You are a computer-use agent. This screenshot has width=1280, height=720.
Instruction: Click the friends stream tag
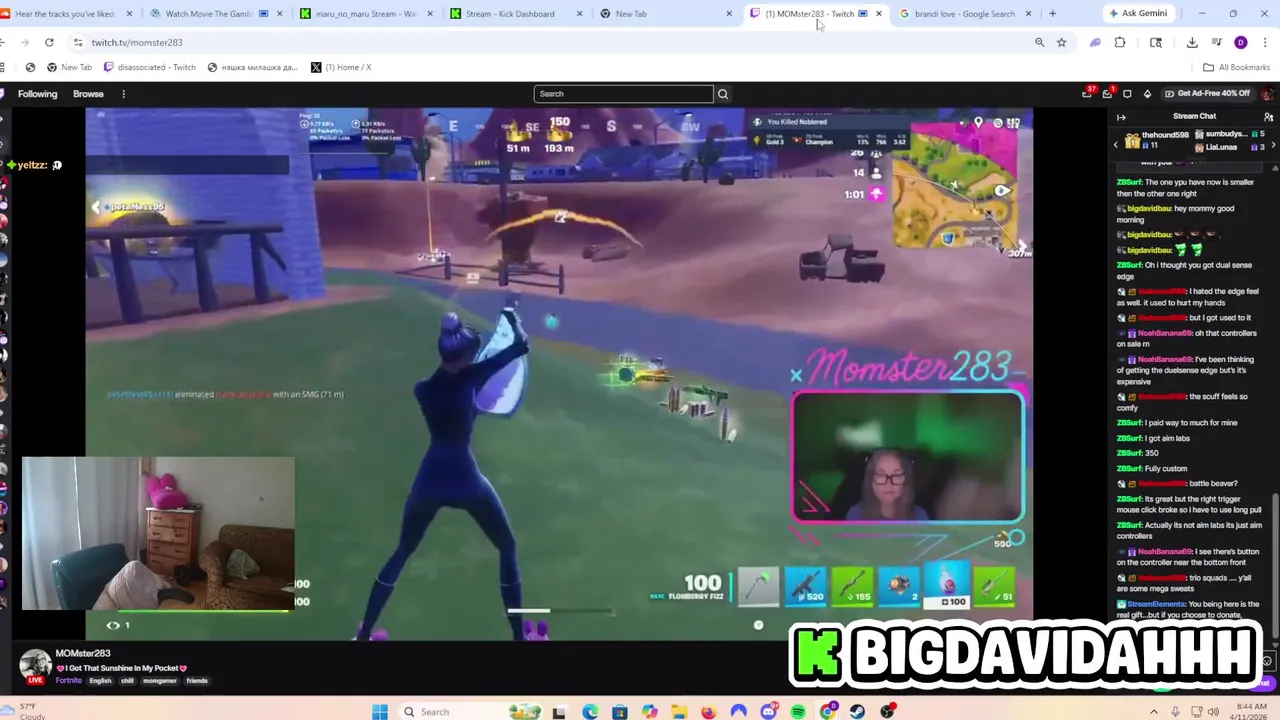(x=196, y=681)
